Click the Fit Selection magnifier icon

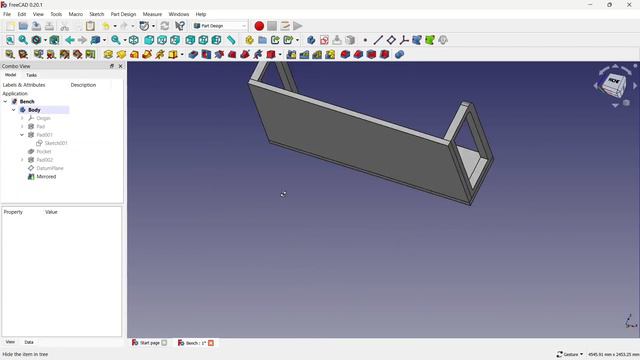point(23,40)
